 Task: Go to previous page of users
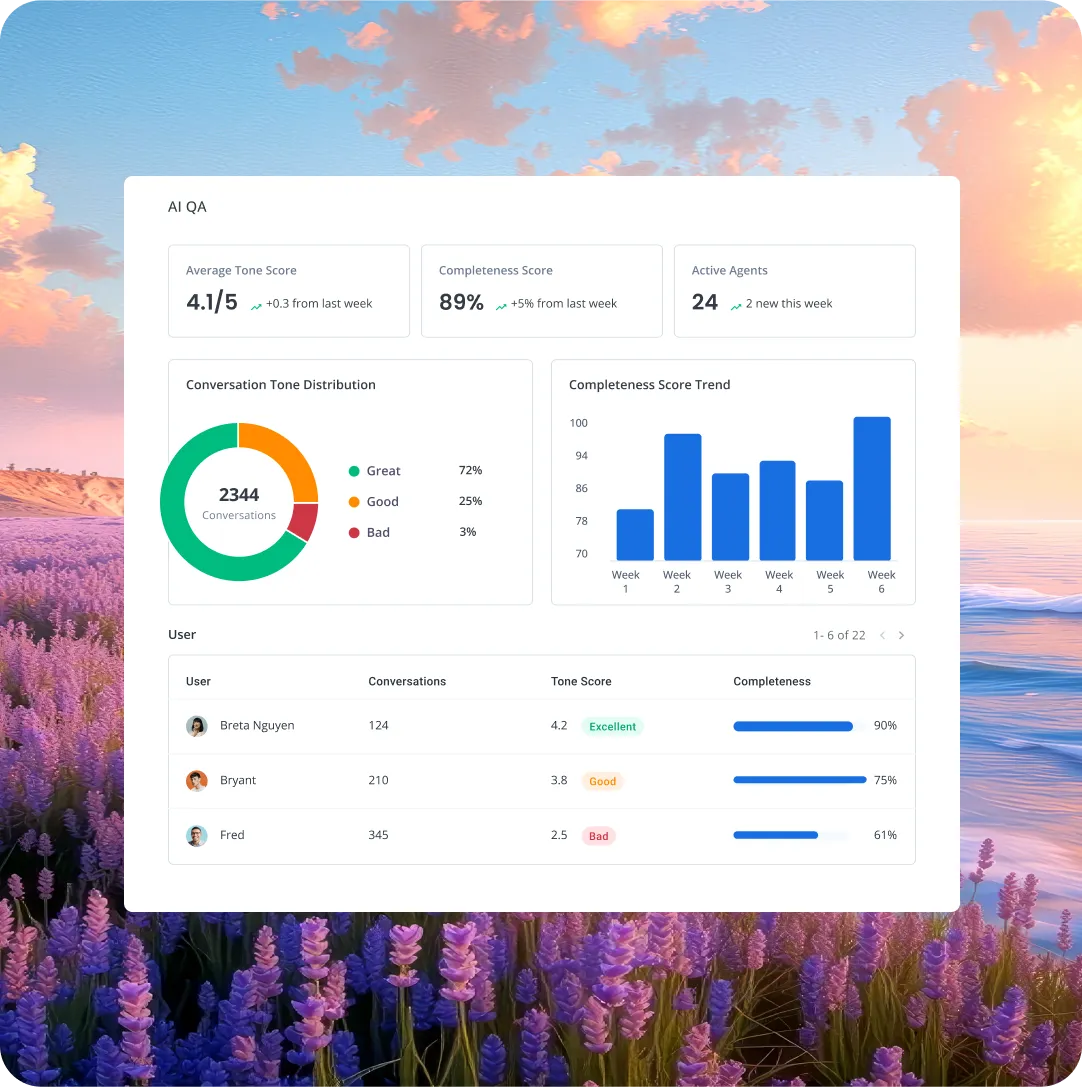pyautogui.click(x=882, y=635)
